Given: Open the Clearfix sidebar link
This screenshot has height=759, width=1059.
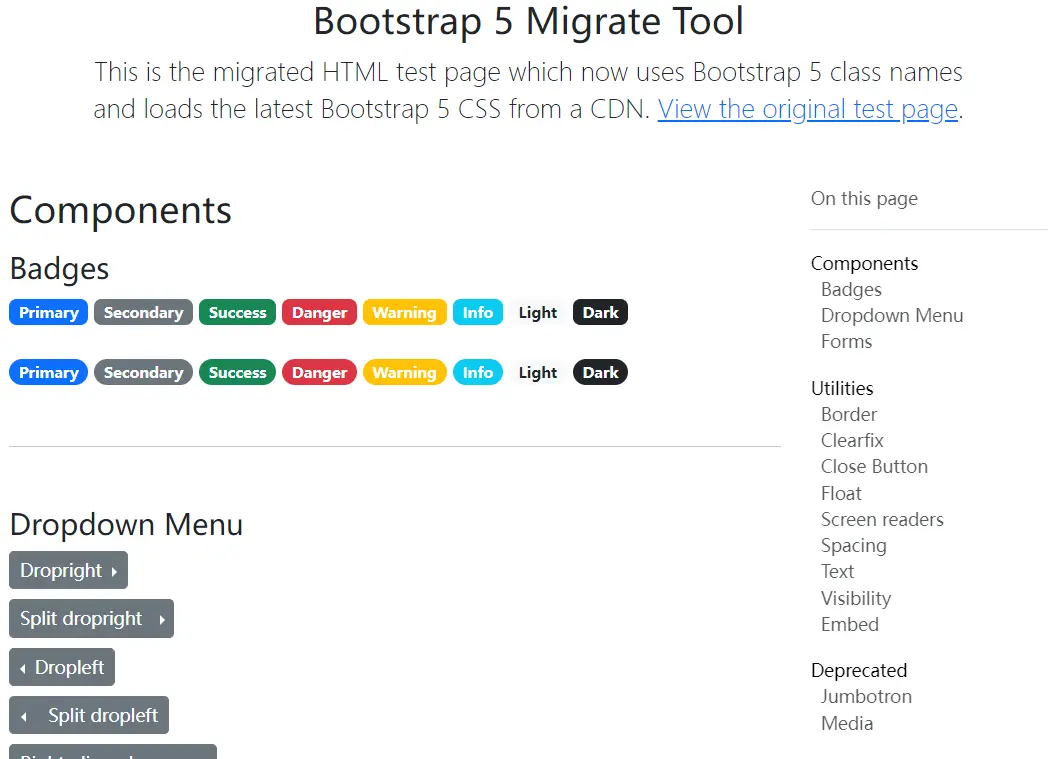Looking at the screenshot, I should [x=852, y=440].
